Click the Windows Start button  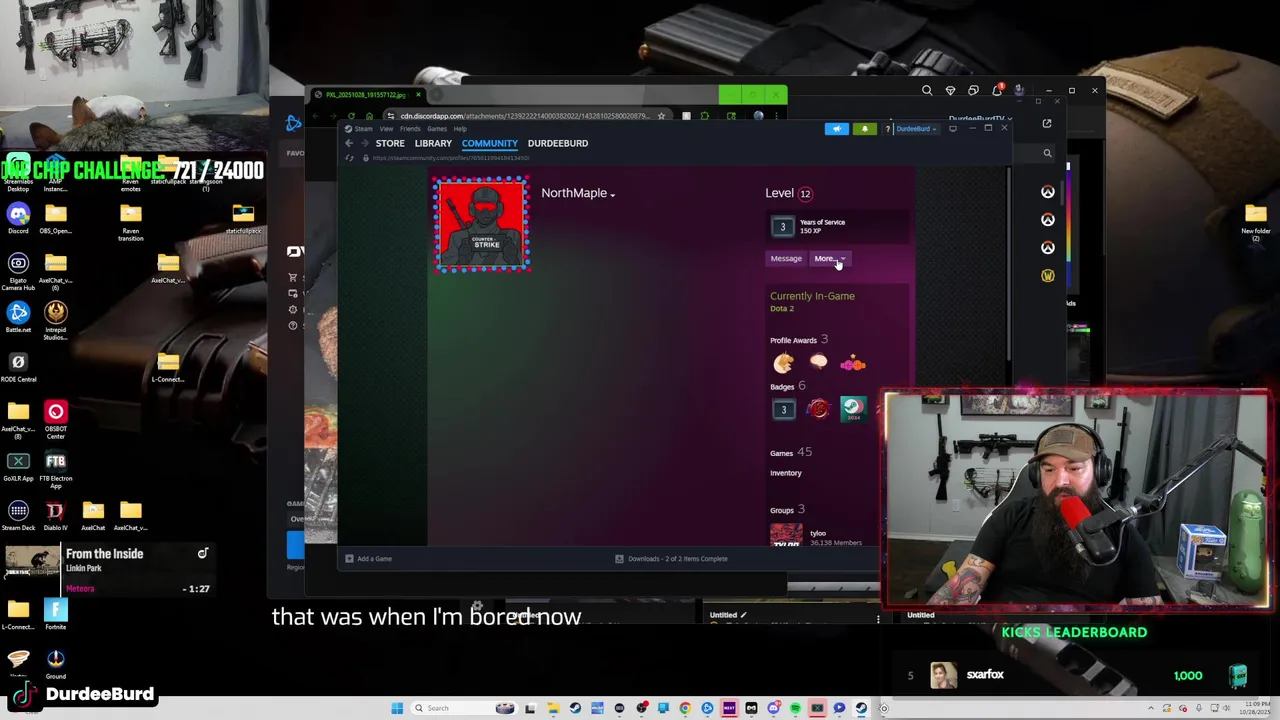(397, 708)
